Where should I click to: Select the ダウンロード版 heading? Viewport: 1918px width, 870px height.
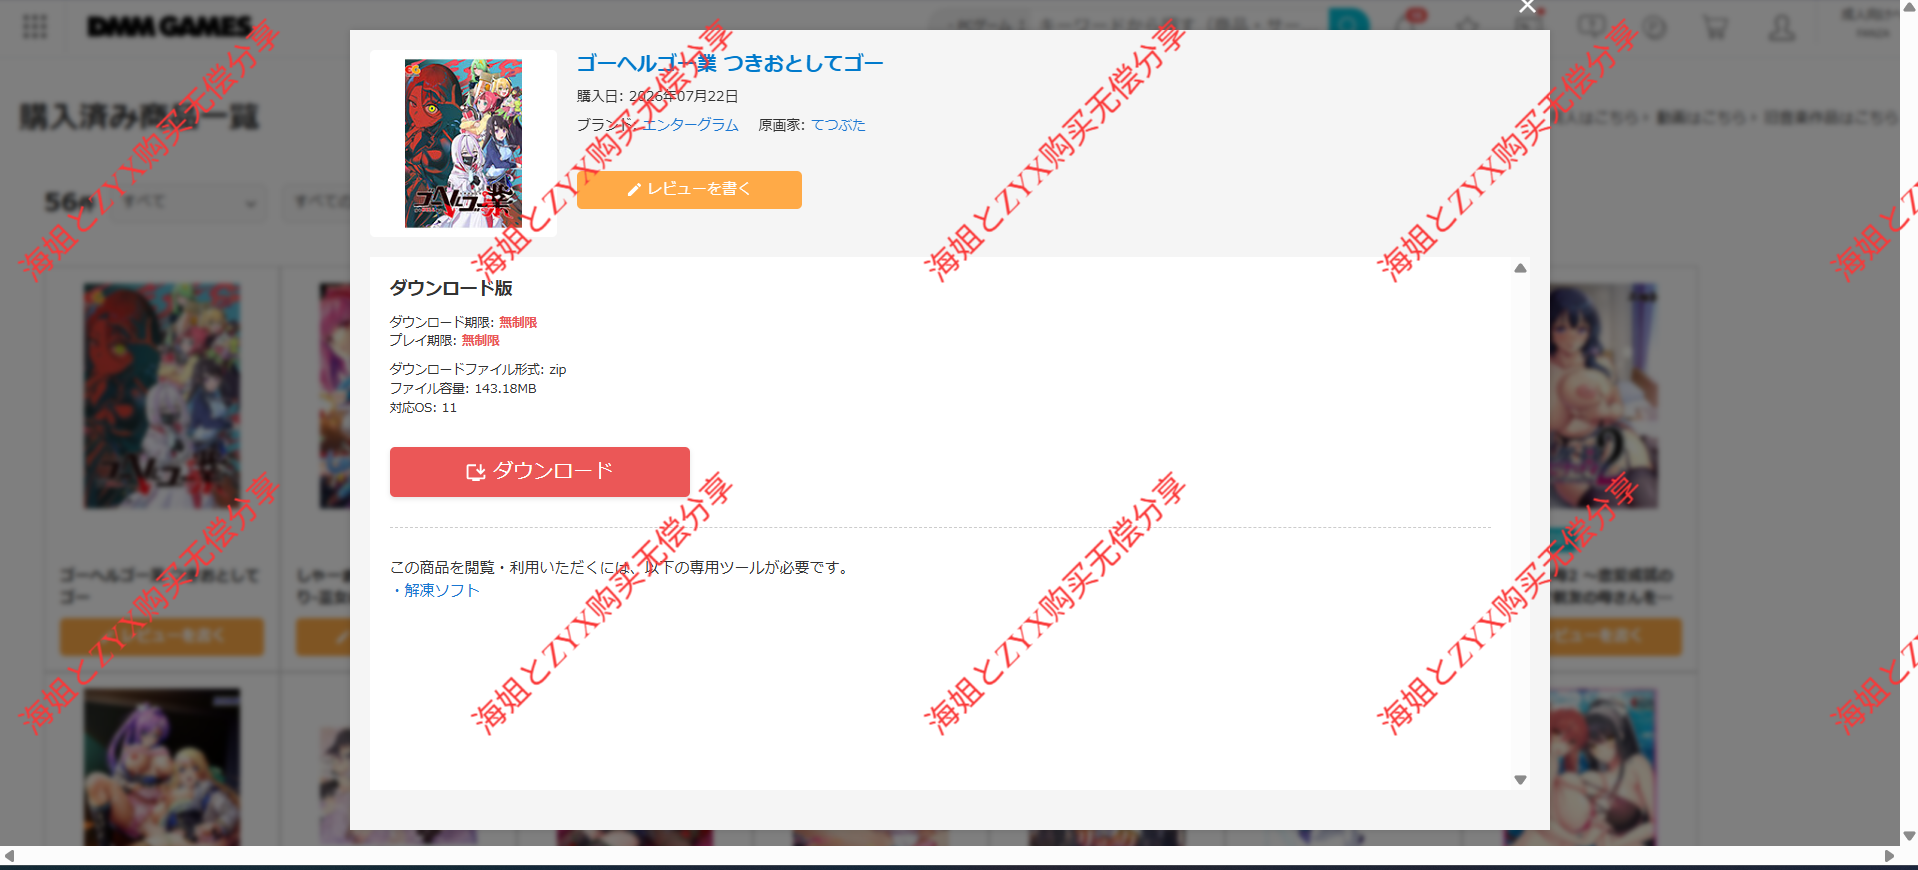tap(451, 288)
